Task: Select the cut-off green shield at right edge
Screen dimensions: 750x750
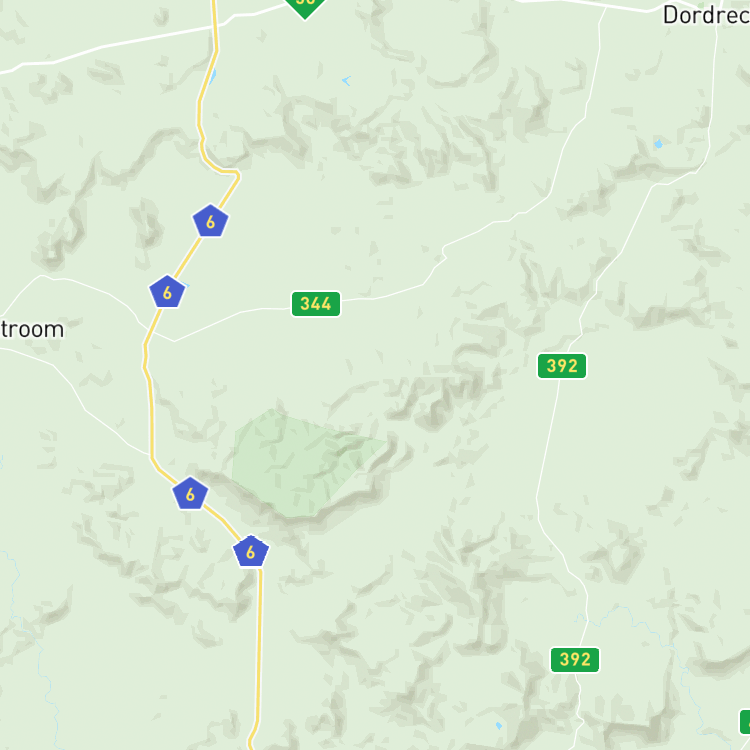Action: pyautogui.click(x=745, y=722)
